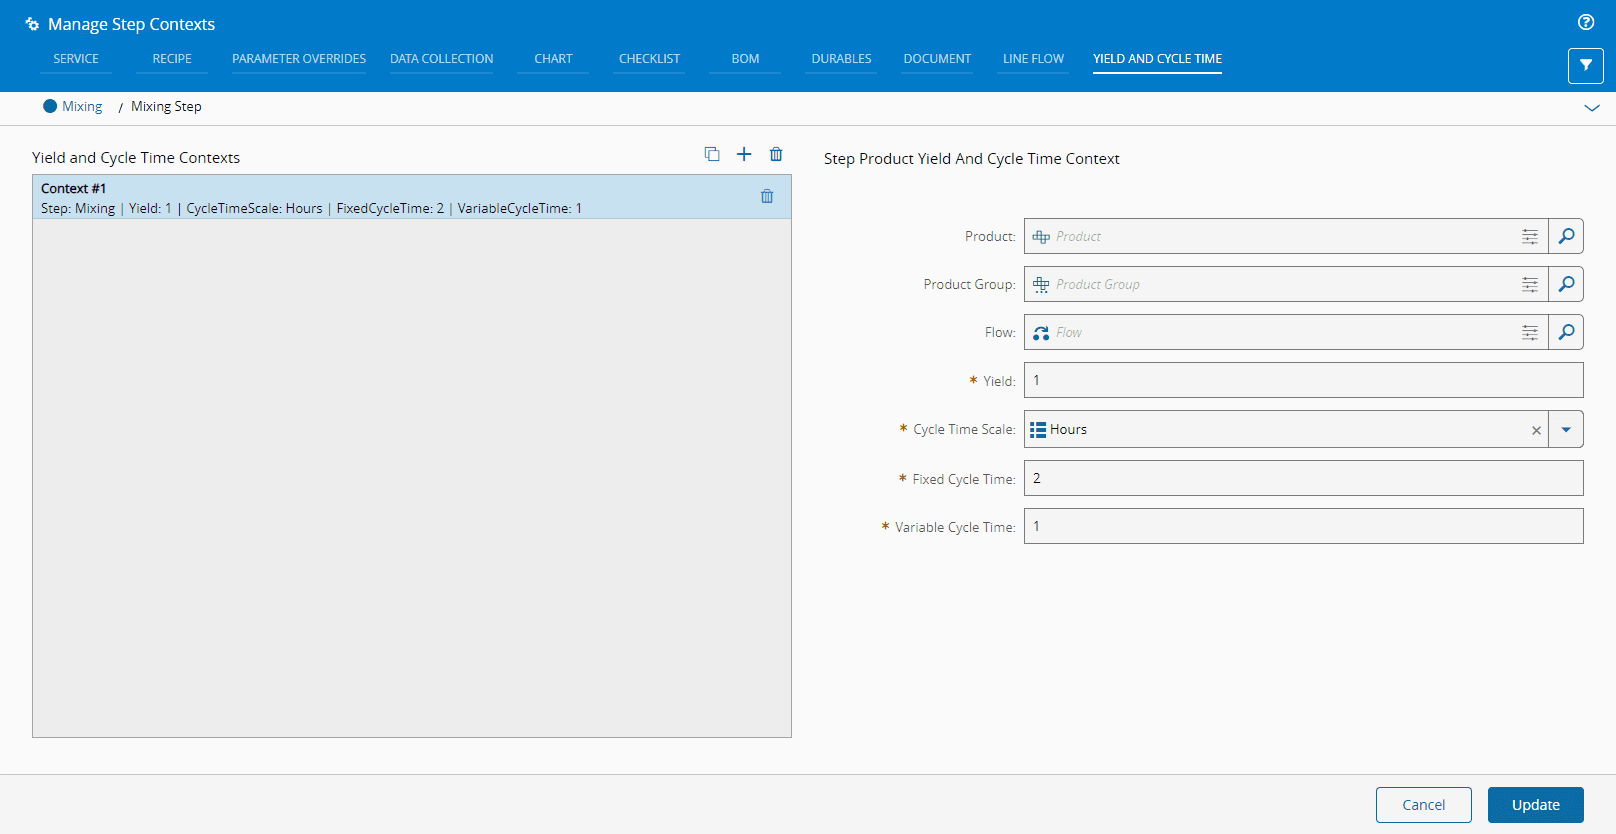This screenshot has height=834, width=1616.
Task: Copy the selected context with duplicate icon
Action: point(712,154)
